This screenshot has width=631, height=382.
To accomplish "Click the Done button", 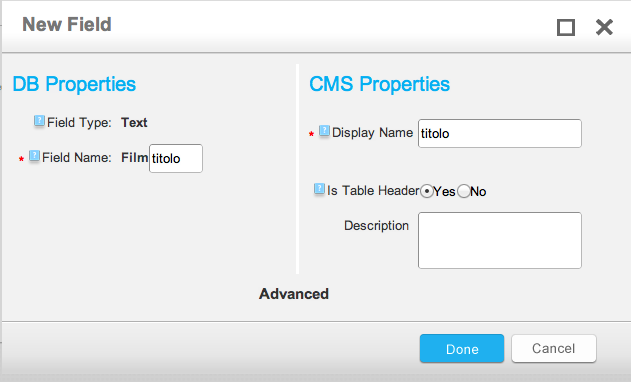I will (462, 349).
